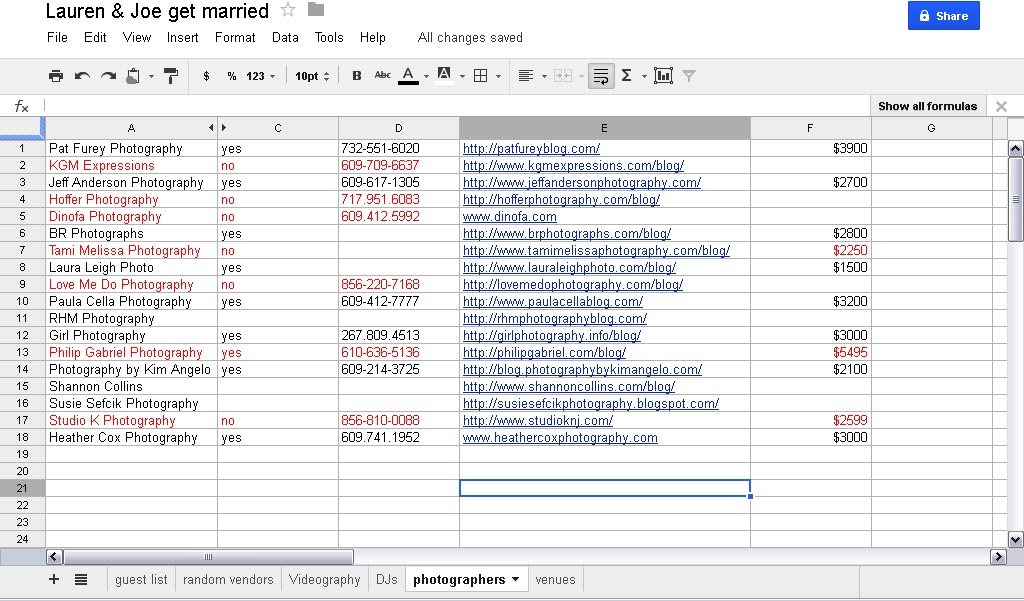Switch to random vendors sheet tab
The width and height of the screenshot is (1024, 601).
pos(228,579)
